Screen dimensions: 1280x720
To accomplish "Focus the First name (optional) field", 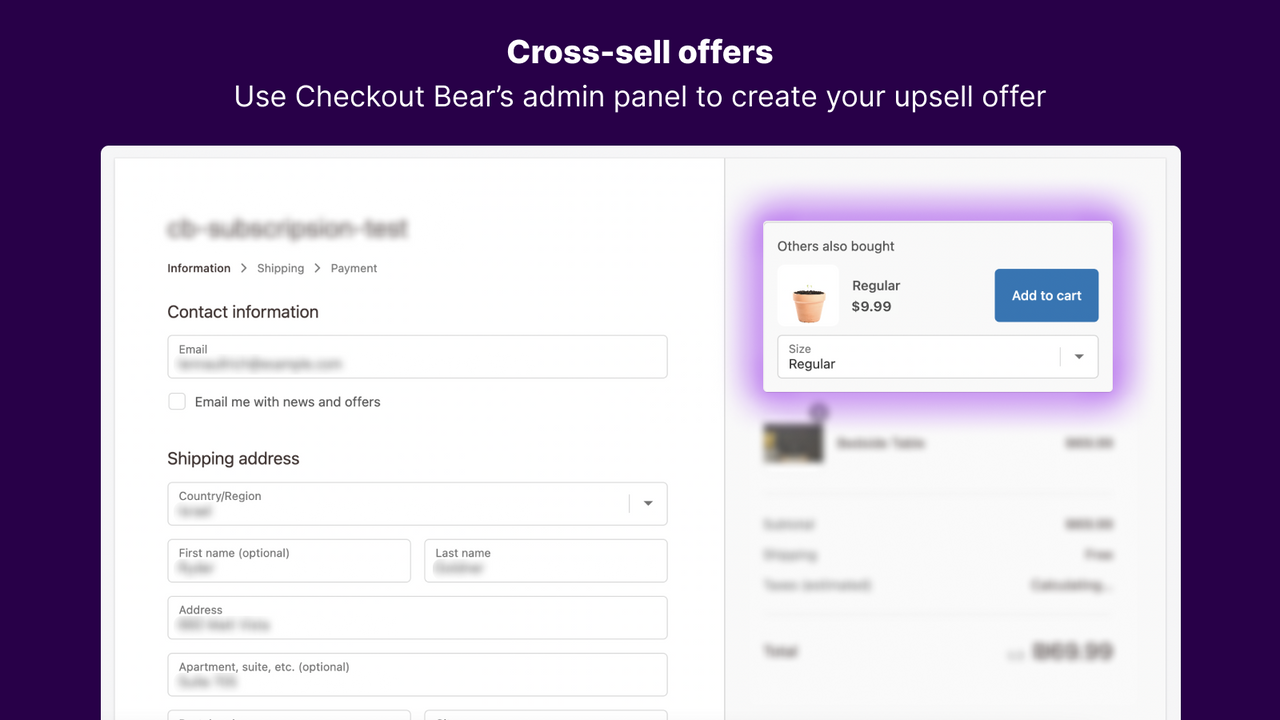I will 288,561.
